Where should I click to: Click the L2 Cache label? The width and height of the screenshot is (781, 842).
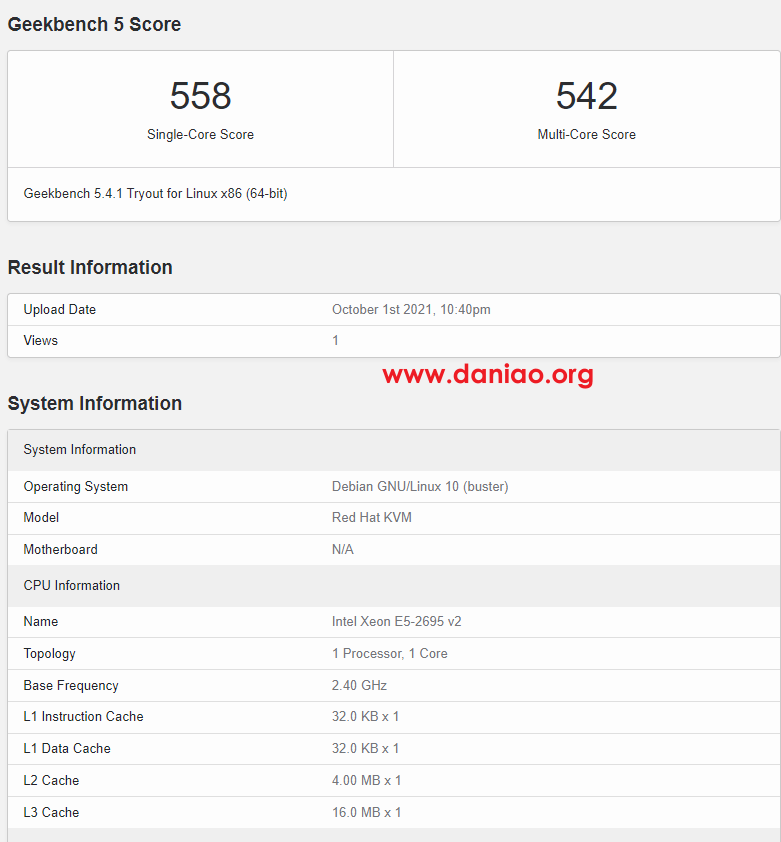pyautogui.click(x=51, y=781)
